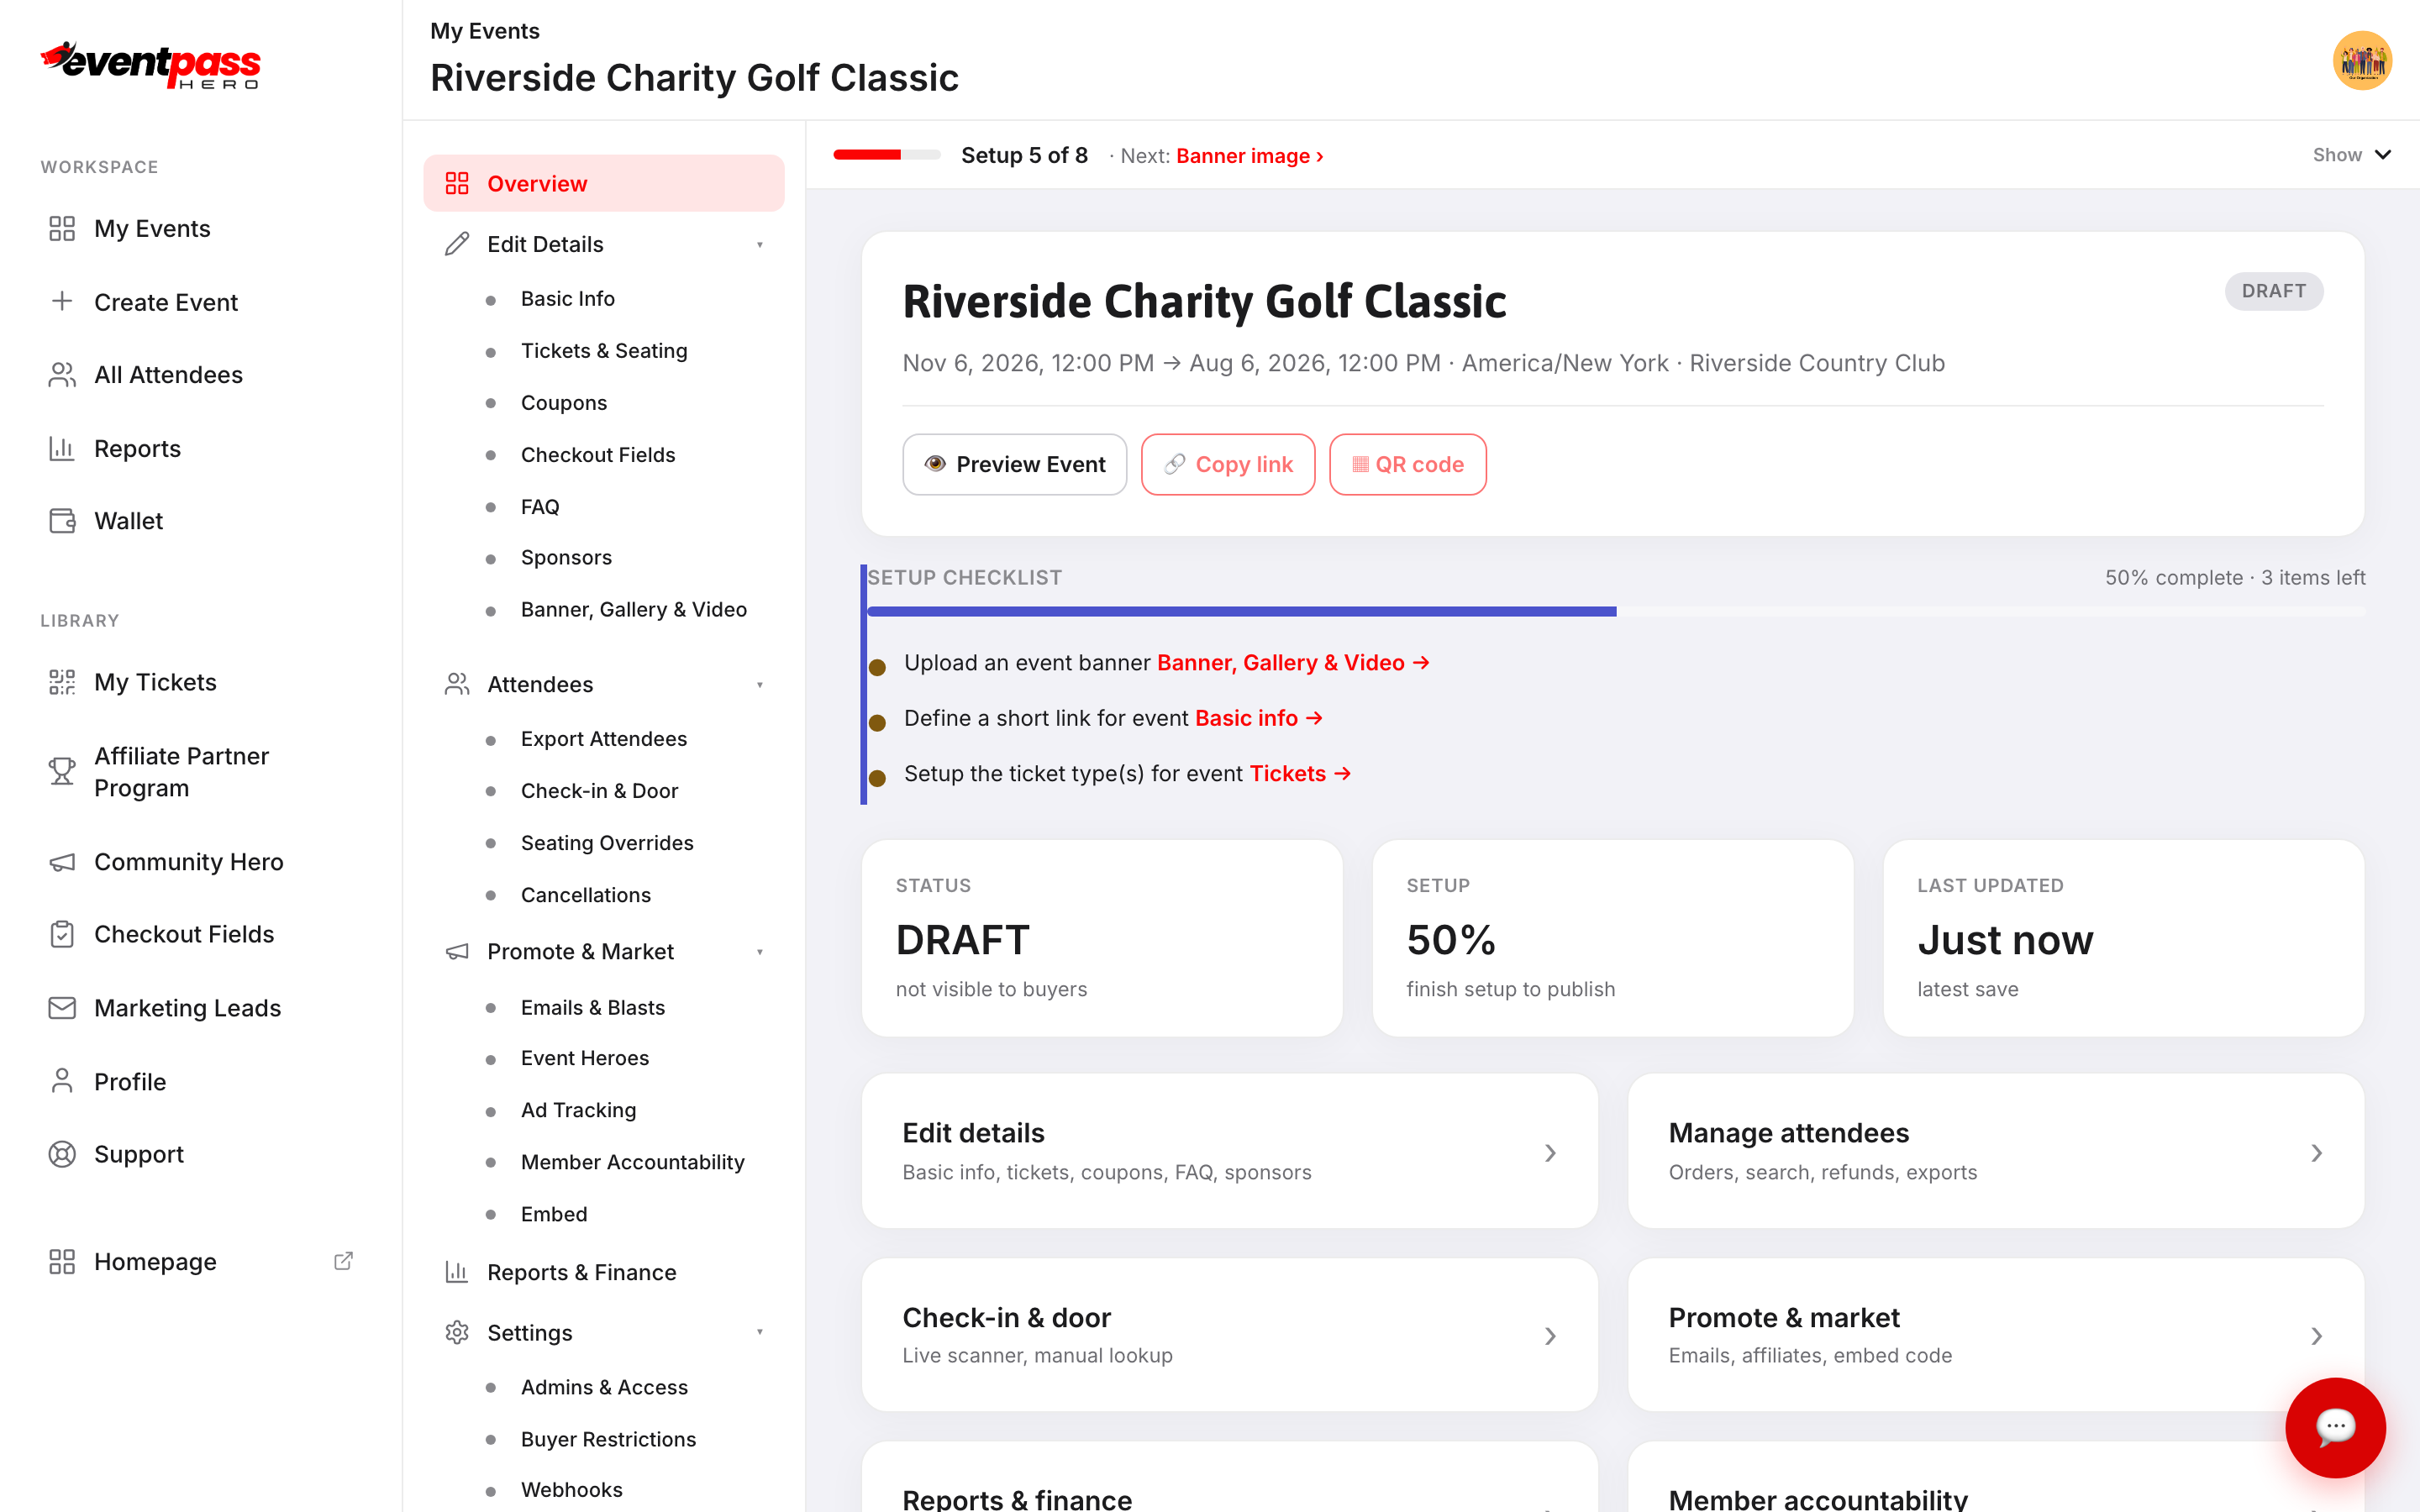The width and height of the screenshot is (2420, 1512).
Task: Collapse the Promote & Market section arrow
Action: coord(760,952)
